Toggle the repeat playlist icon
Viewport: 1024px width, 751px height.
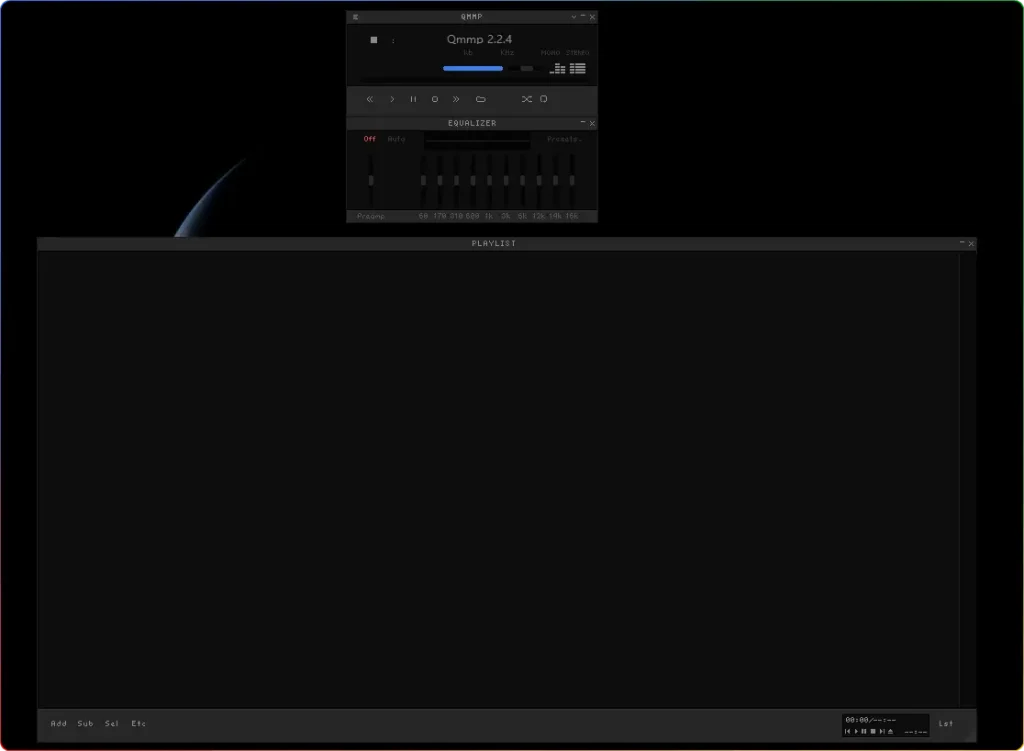pyautogui.click(x=544, y=99)
